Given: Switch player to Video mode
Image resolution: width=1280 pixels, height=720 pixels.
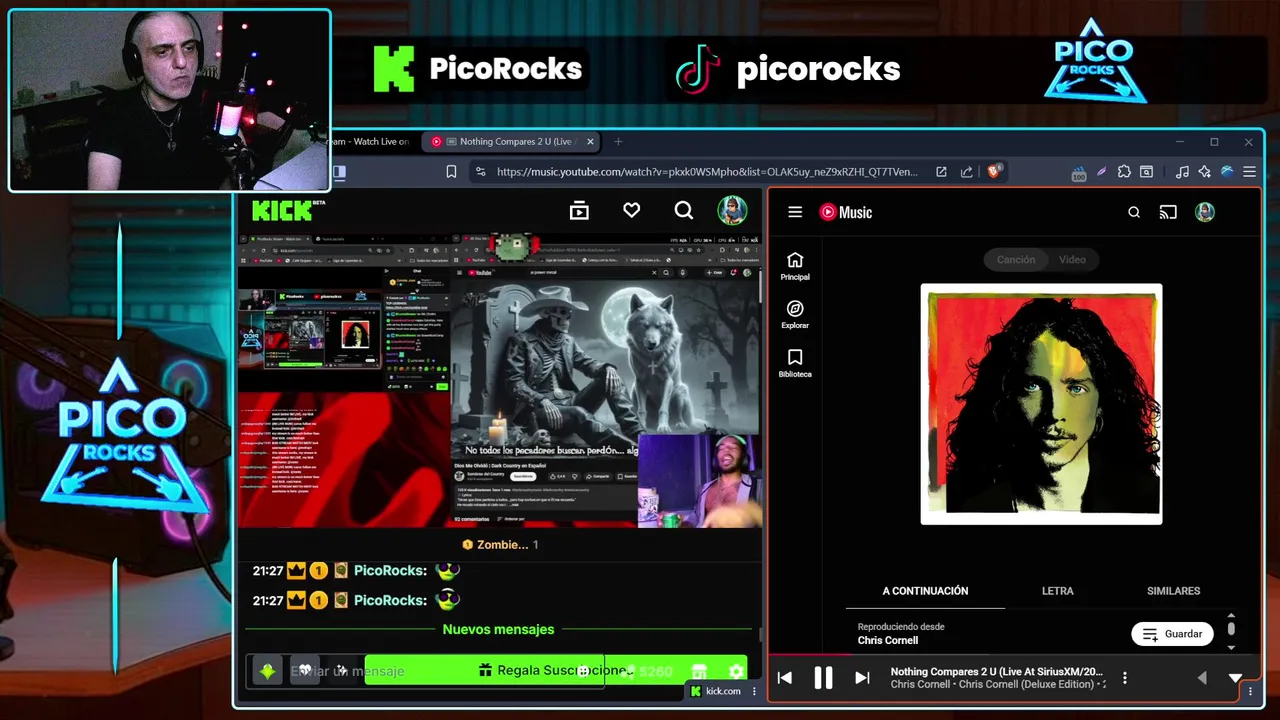Looking at the screenshot, I should tap(1072, 259).
